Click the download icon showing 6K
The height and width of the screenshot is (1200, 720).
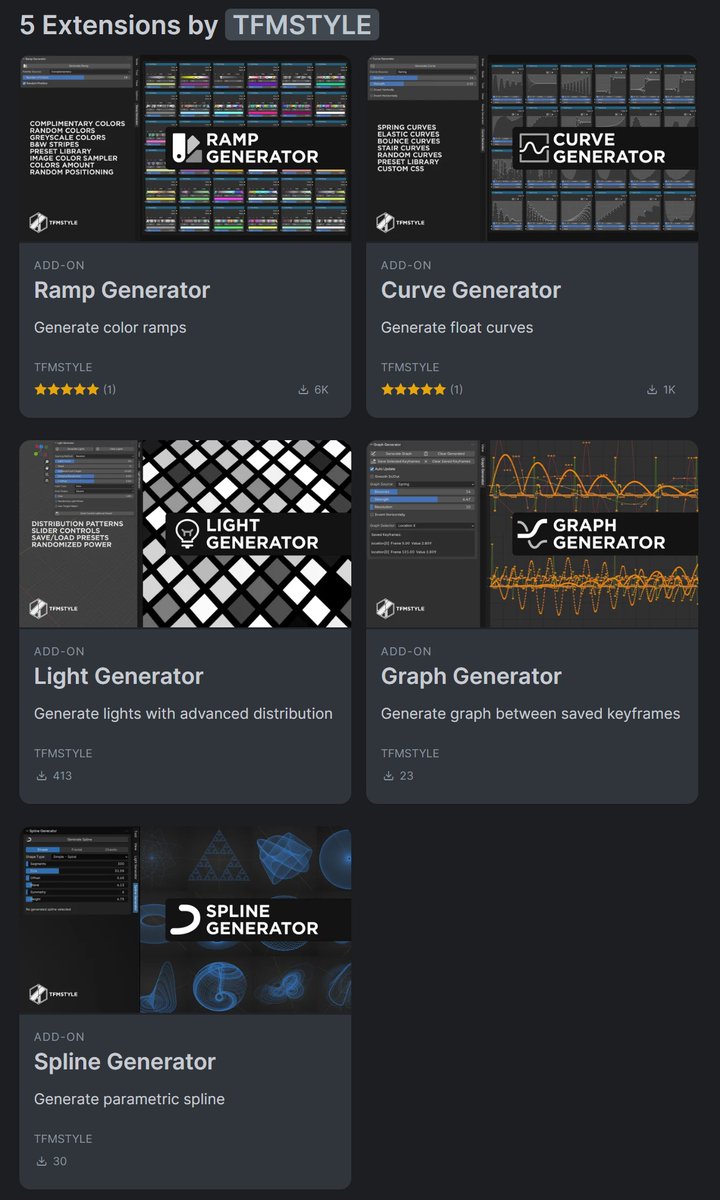coord(303,390)
